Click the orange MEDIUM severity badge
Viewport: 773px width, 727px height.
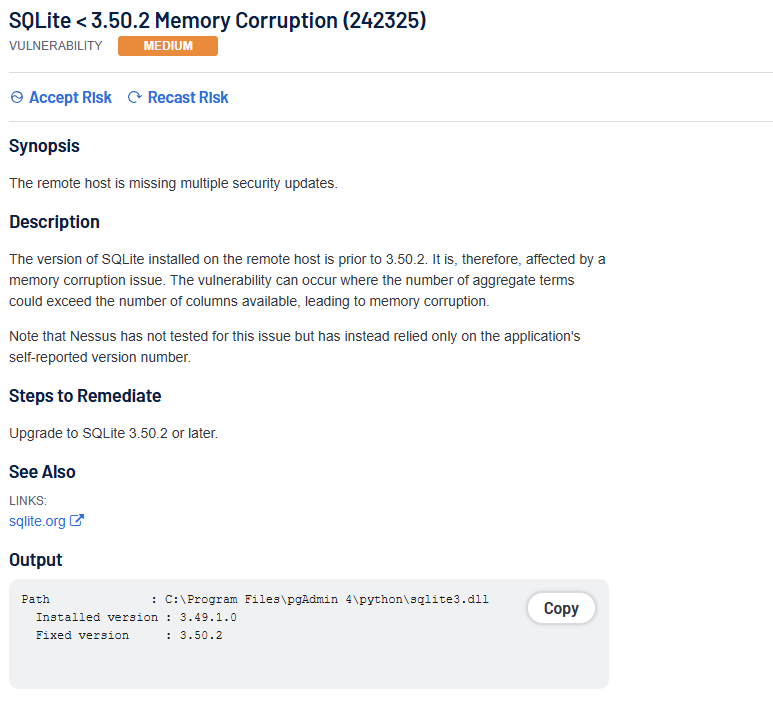point(167,46)
